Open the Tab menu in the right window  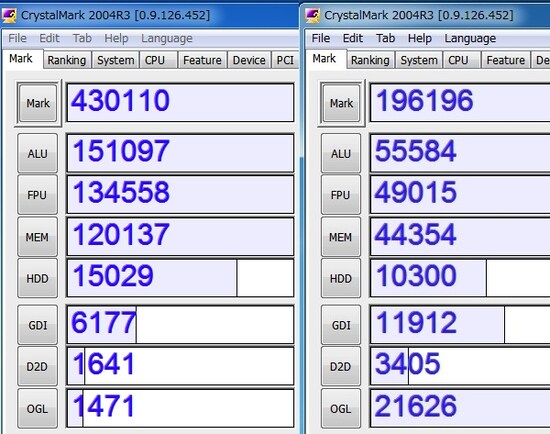[385, 38]
